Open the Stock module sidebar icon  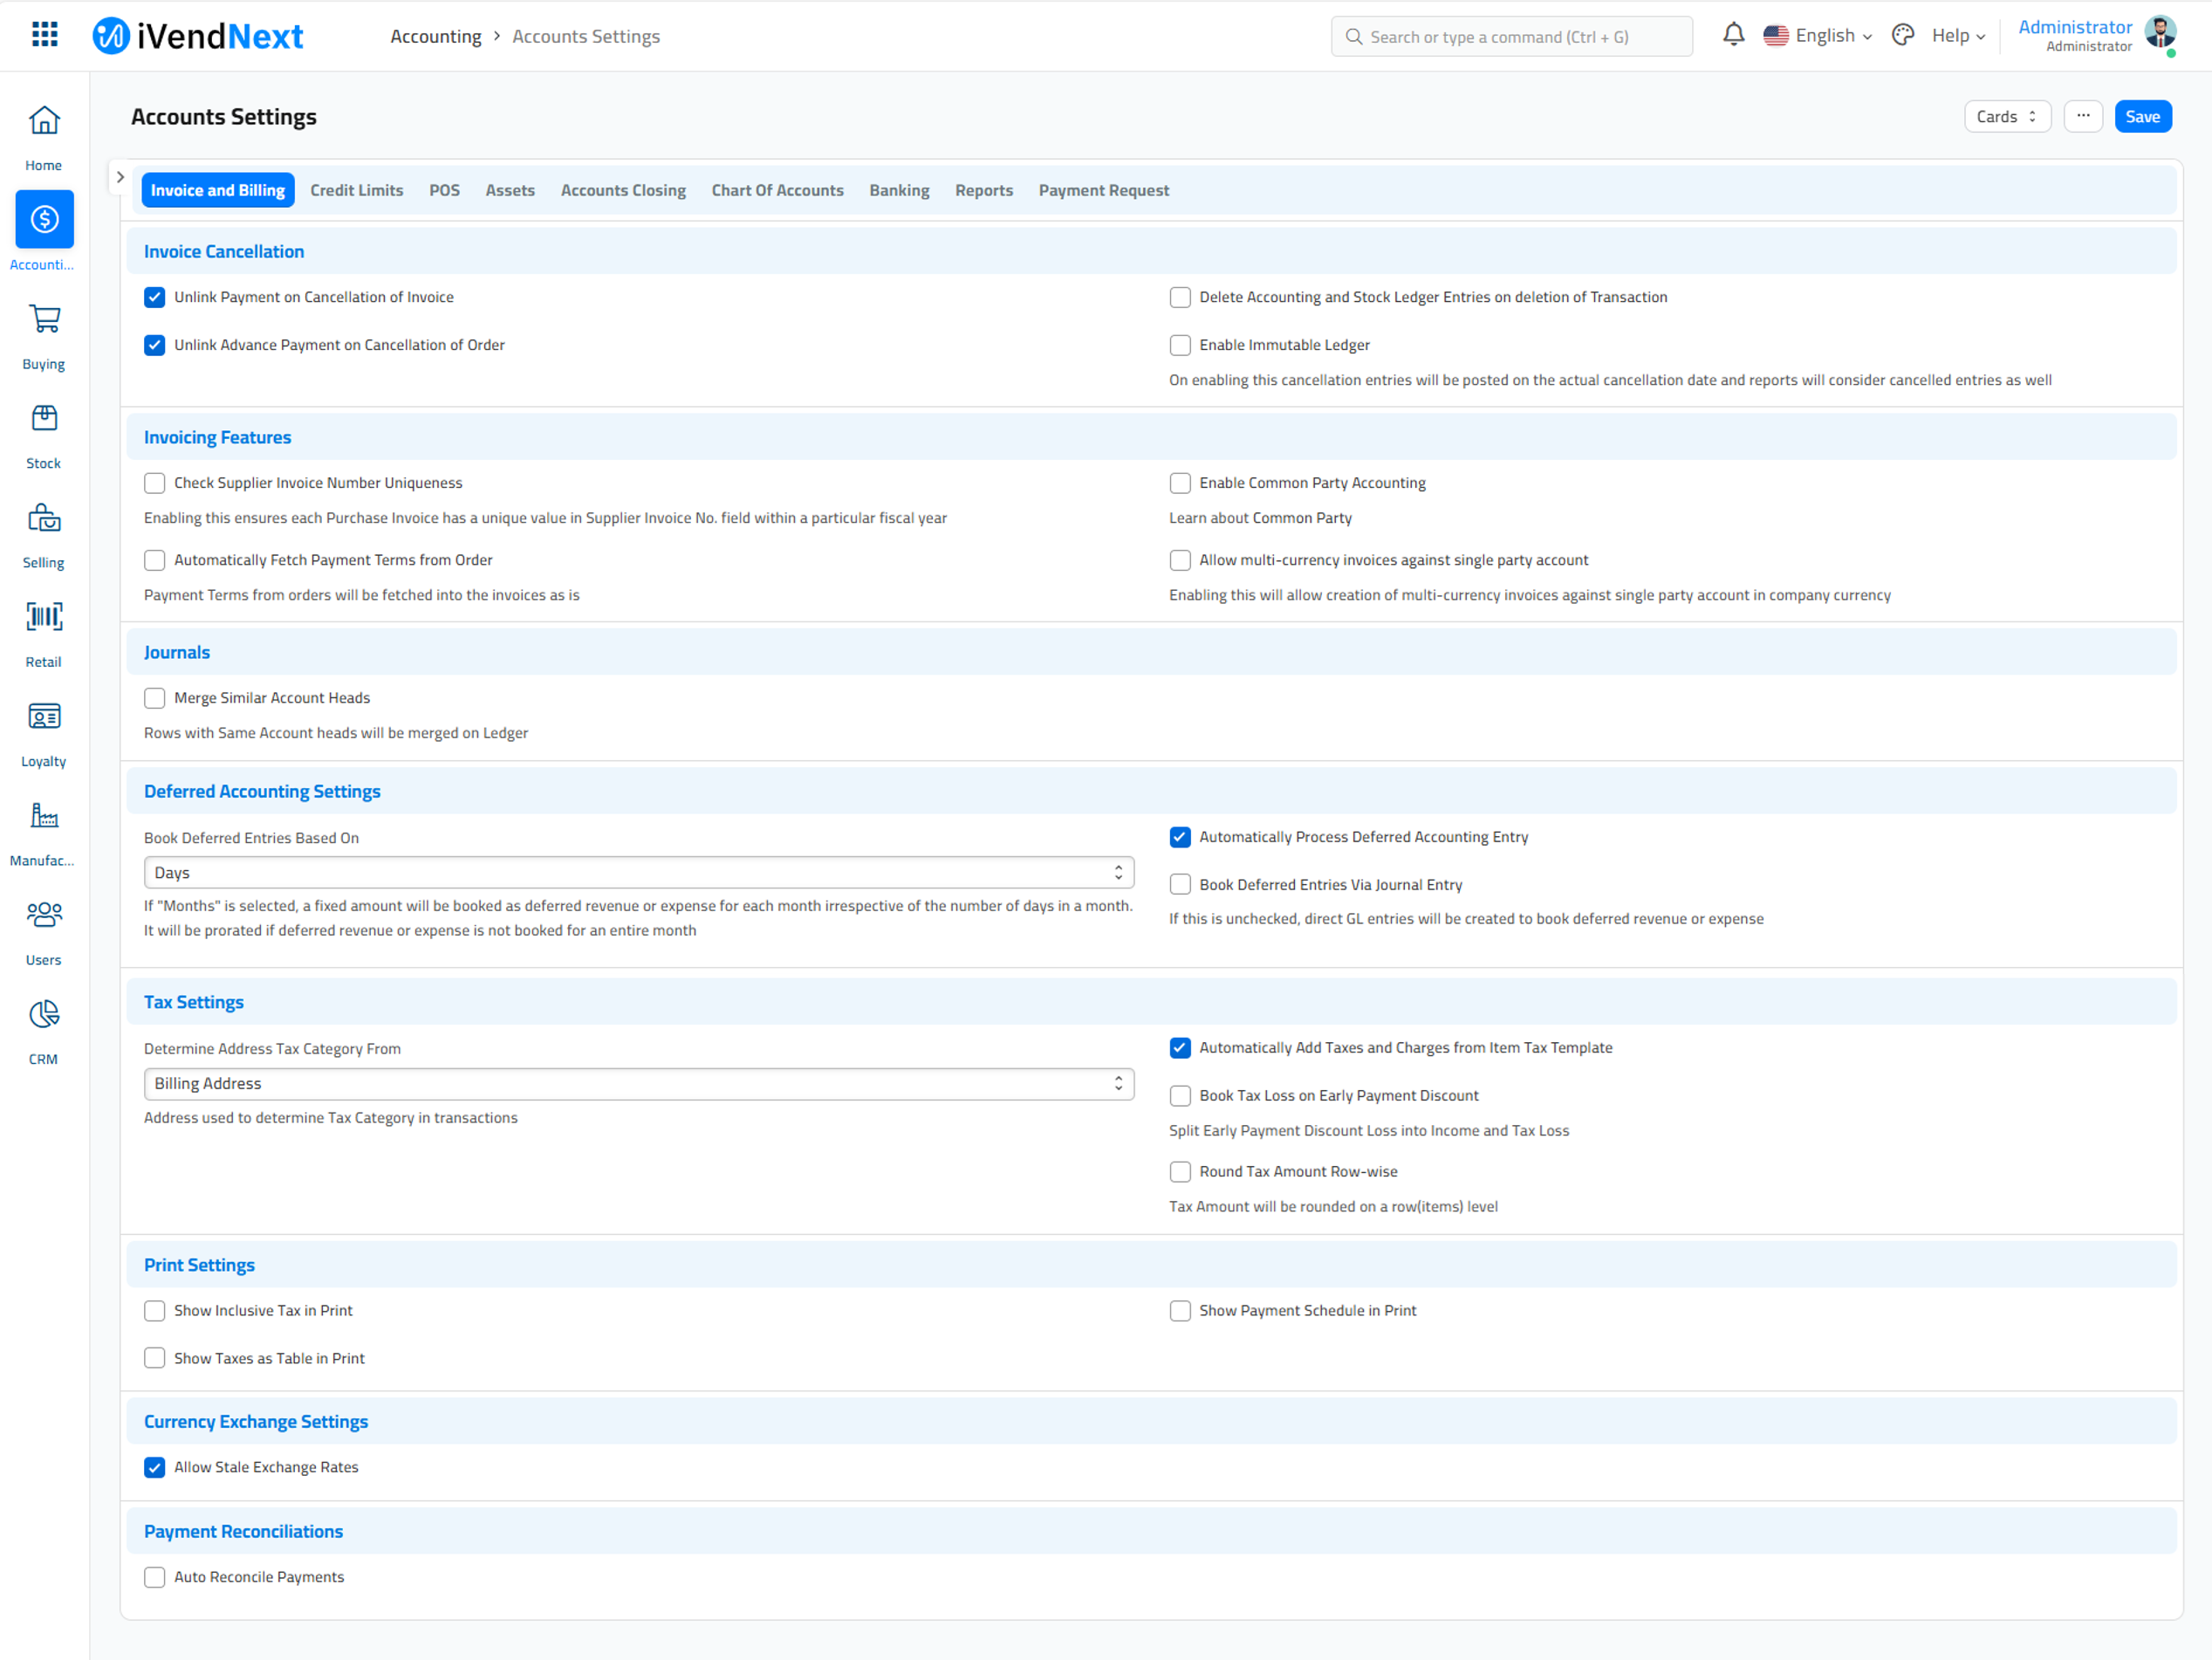coord(44,418)
